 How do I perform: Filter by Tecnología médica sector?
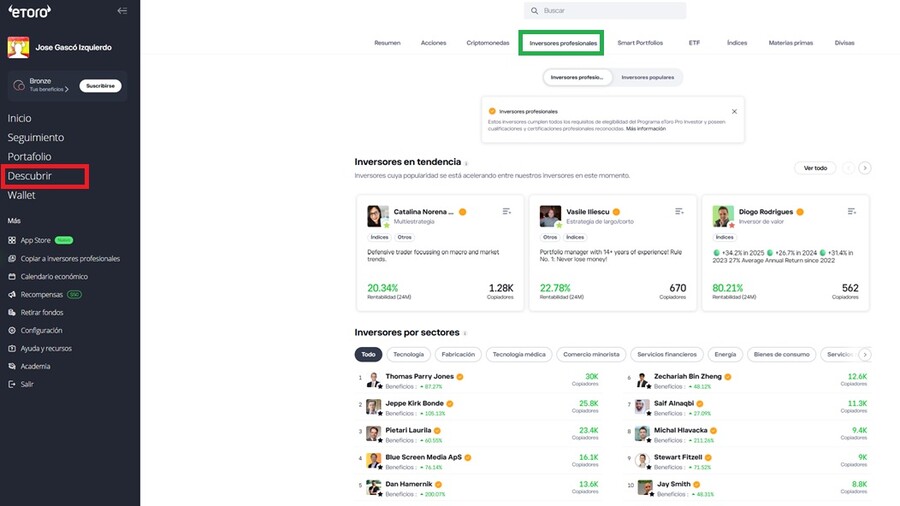coord(519,355)
